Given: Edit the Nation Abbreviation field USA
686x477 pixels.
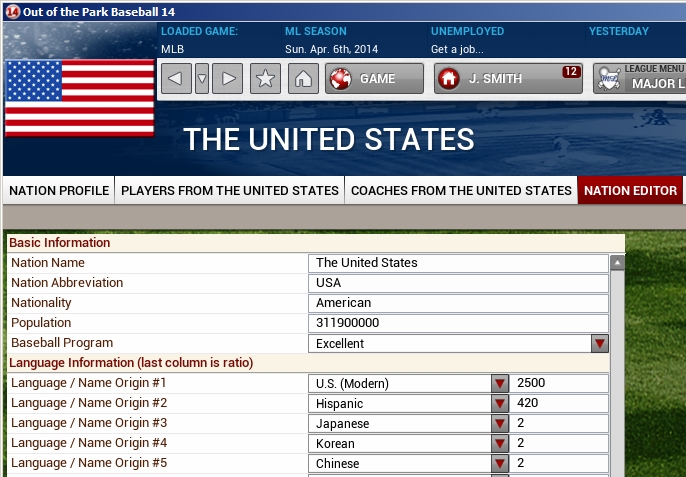Looking at the screenshot, I should pyautogui.click(x=458, y=283).
